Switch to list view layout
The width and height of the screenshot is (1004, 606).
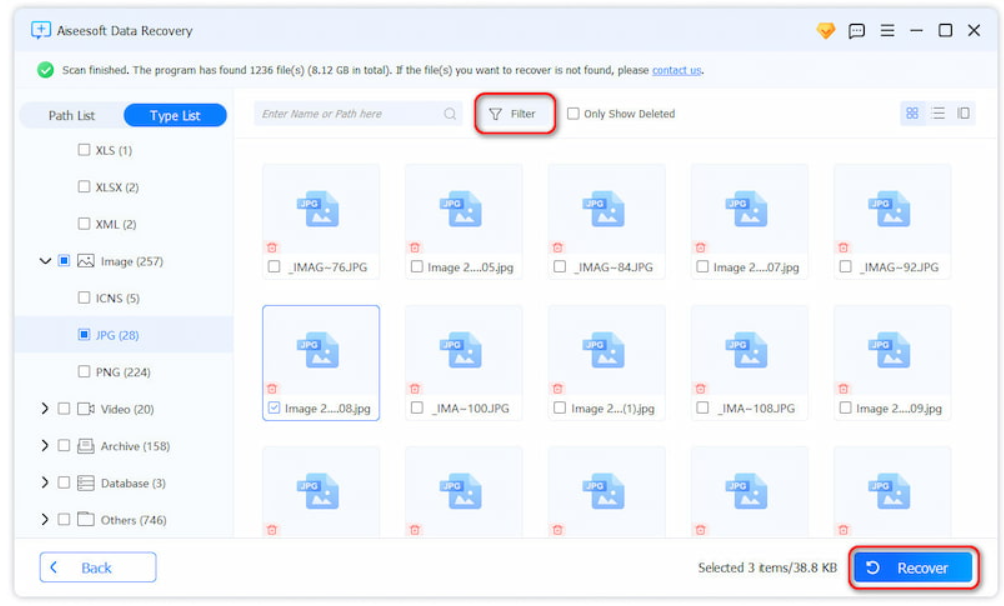[x=937, y=113]
